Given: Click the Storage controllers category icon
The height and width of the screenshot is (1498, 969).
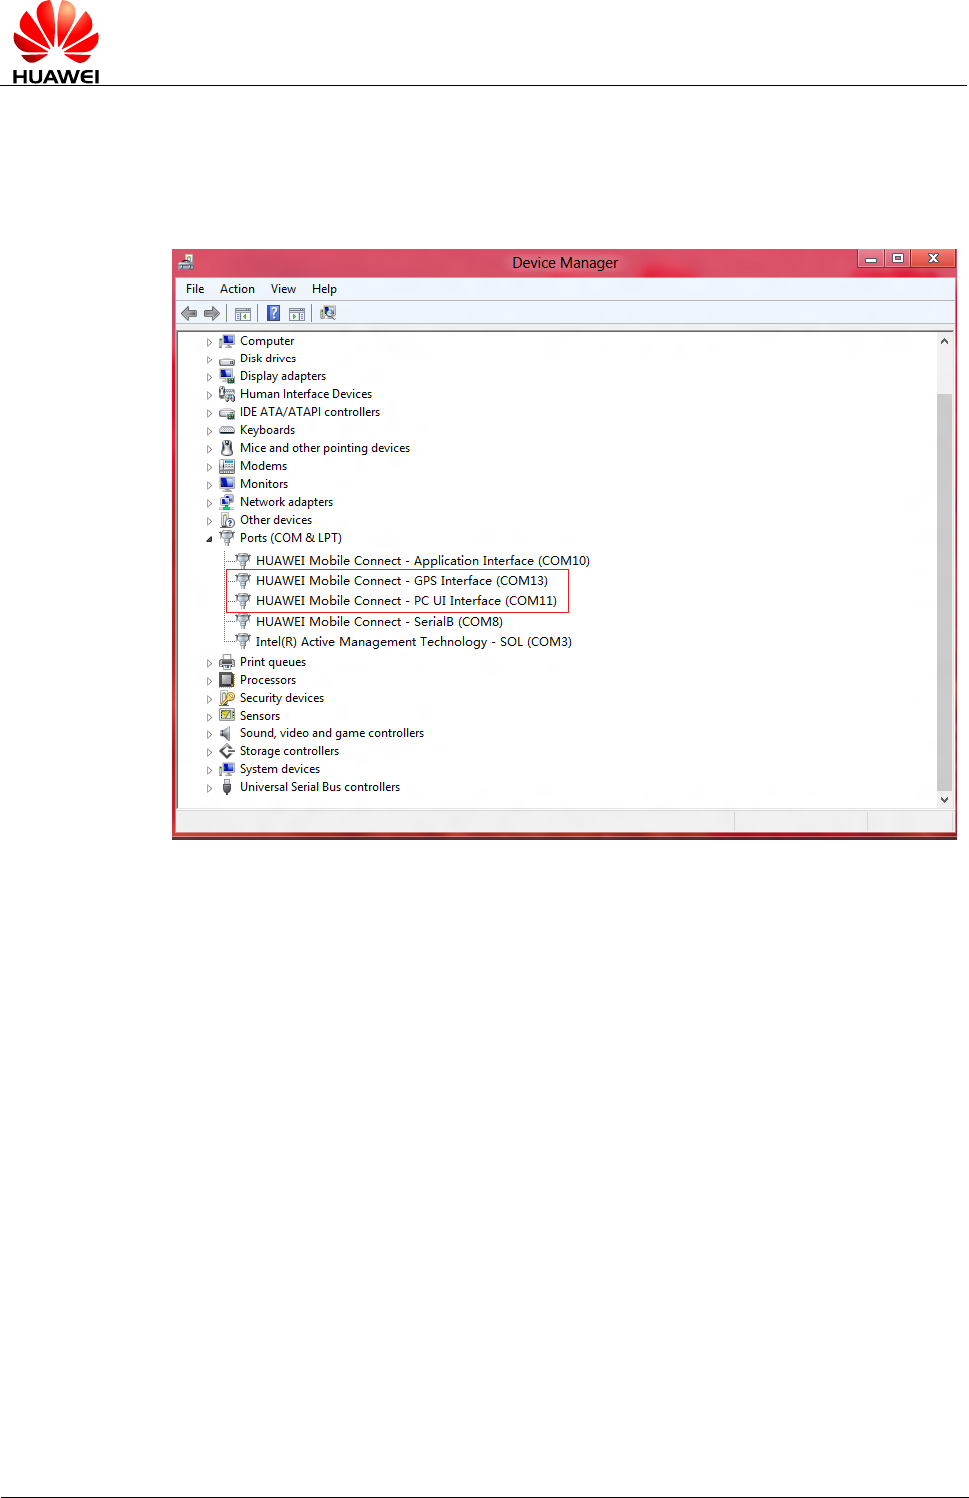Looking at the screenshot, I should tap(227, 751).
